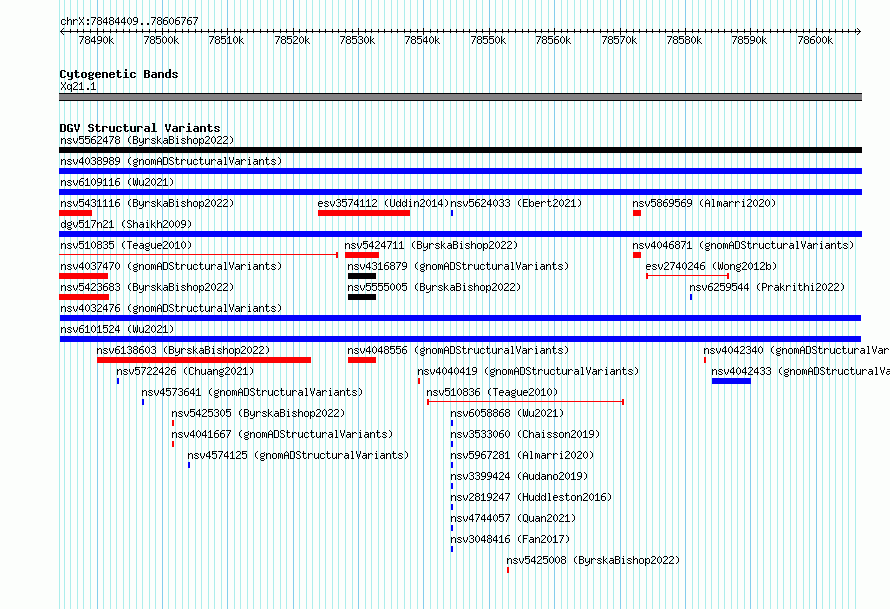Select the black nsv5562478 variant bar

(460, 150)
